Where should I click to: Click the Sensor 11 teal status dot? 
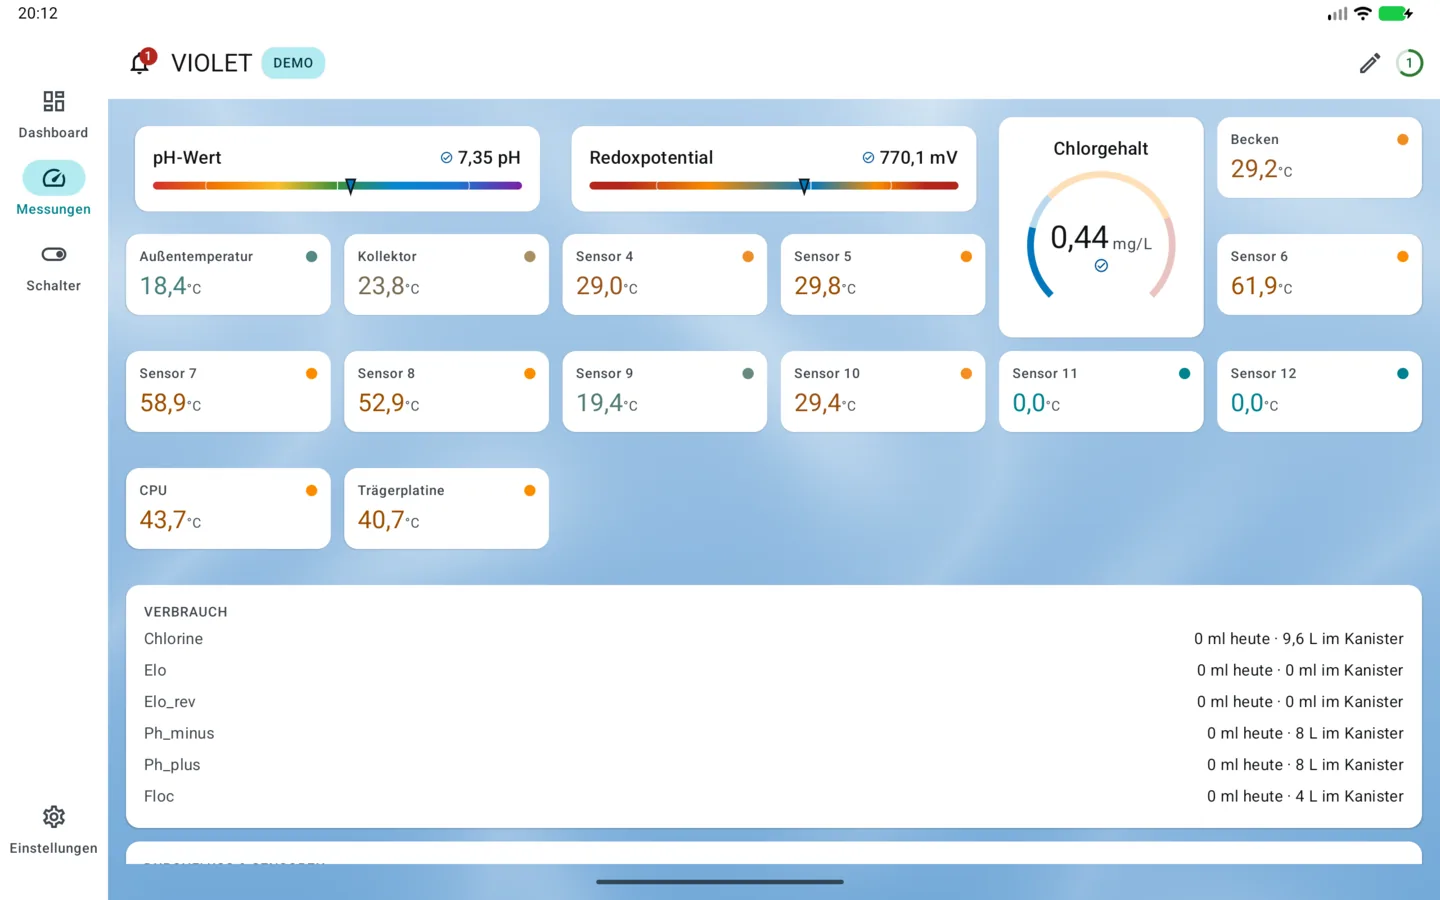1184,374
